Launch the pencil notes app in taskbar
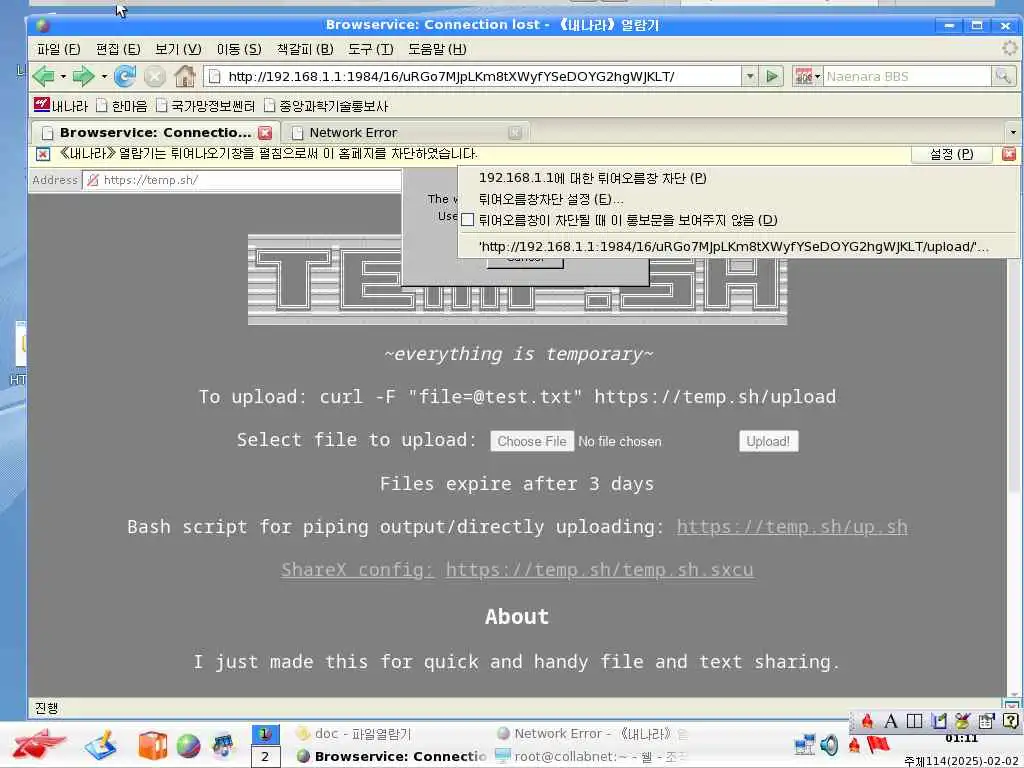1024x768 pixels. coord(101,744)
